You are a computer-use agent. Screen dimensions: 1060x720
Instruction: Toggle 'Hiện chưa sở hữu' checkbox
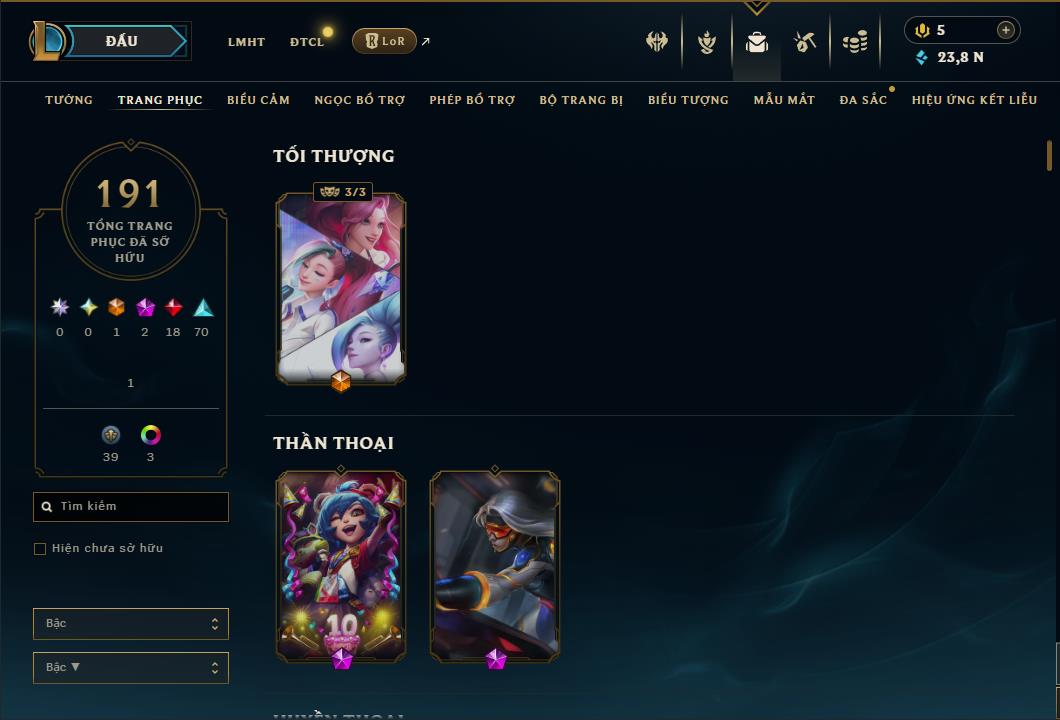coord(40,549)
